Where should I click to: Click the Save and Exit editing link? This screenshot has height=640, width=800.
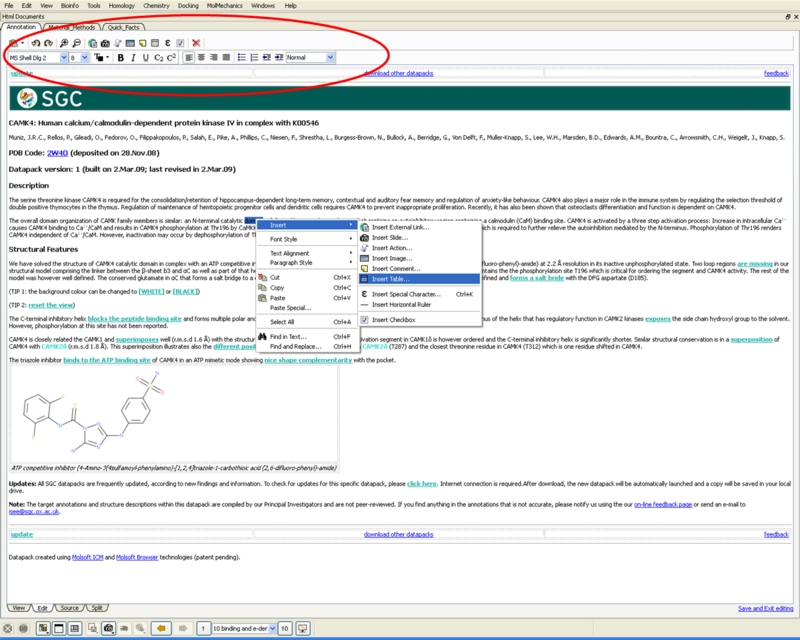[765, 608]
